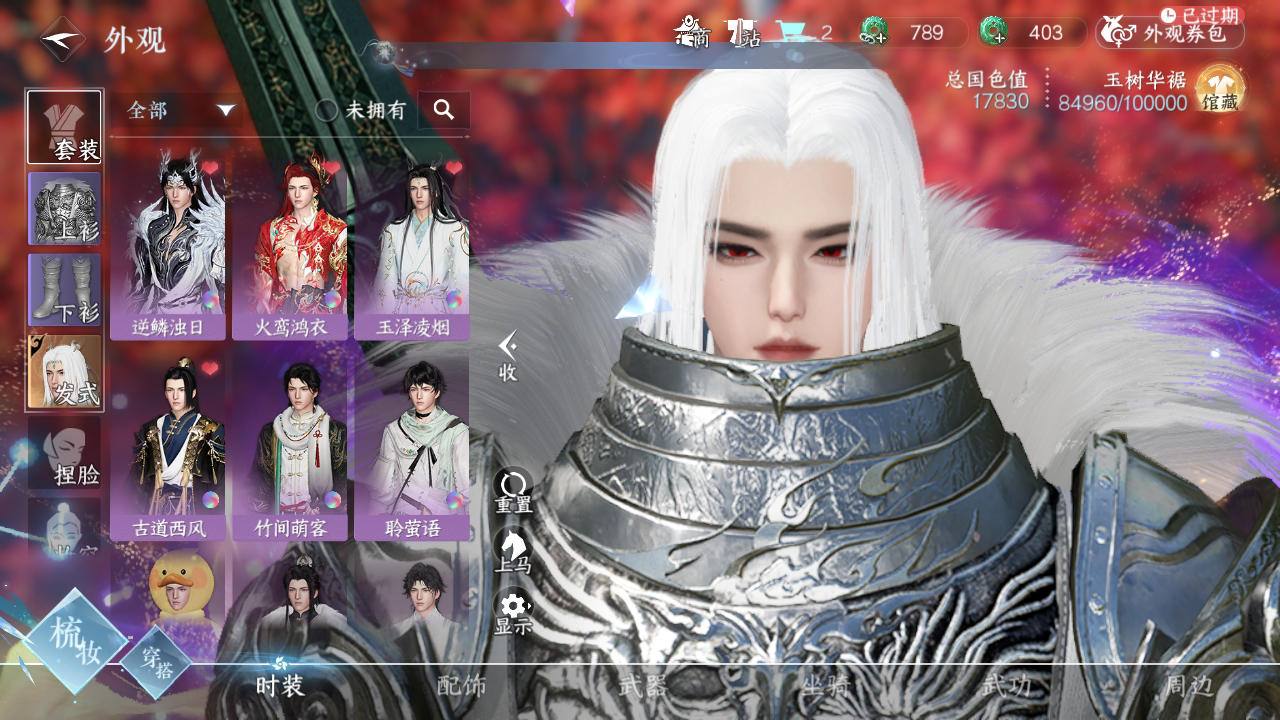This screenshot has height=720, width=1280.
Task: Add jade currency next to 403
Action: pyautogui.click(x=994, y=33)
